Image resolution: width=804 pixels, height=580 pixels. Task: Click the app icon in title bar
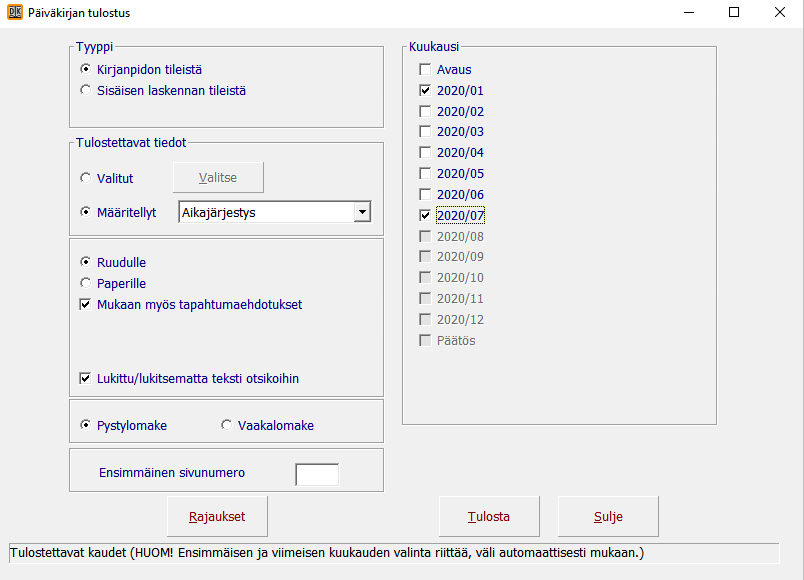[x=15, y=13]
